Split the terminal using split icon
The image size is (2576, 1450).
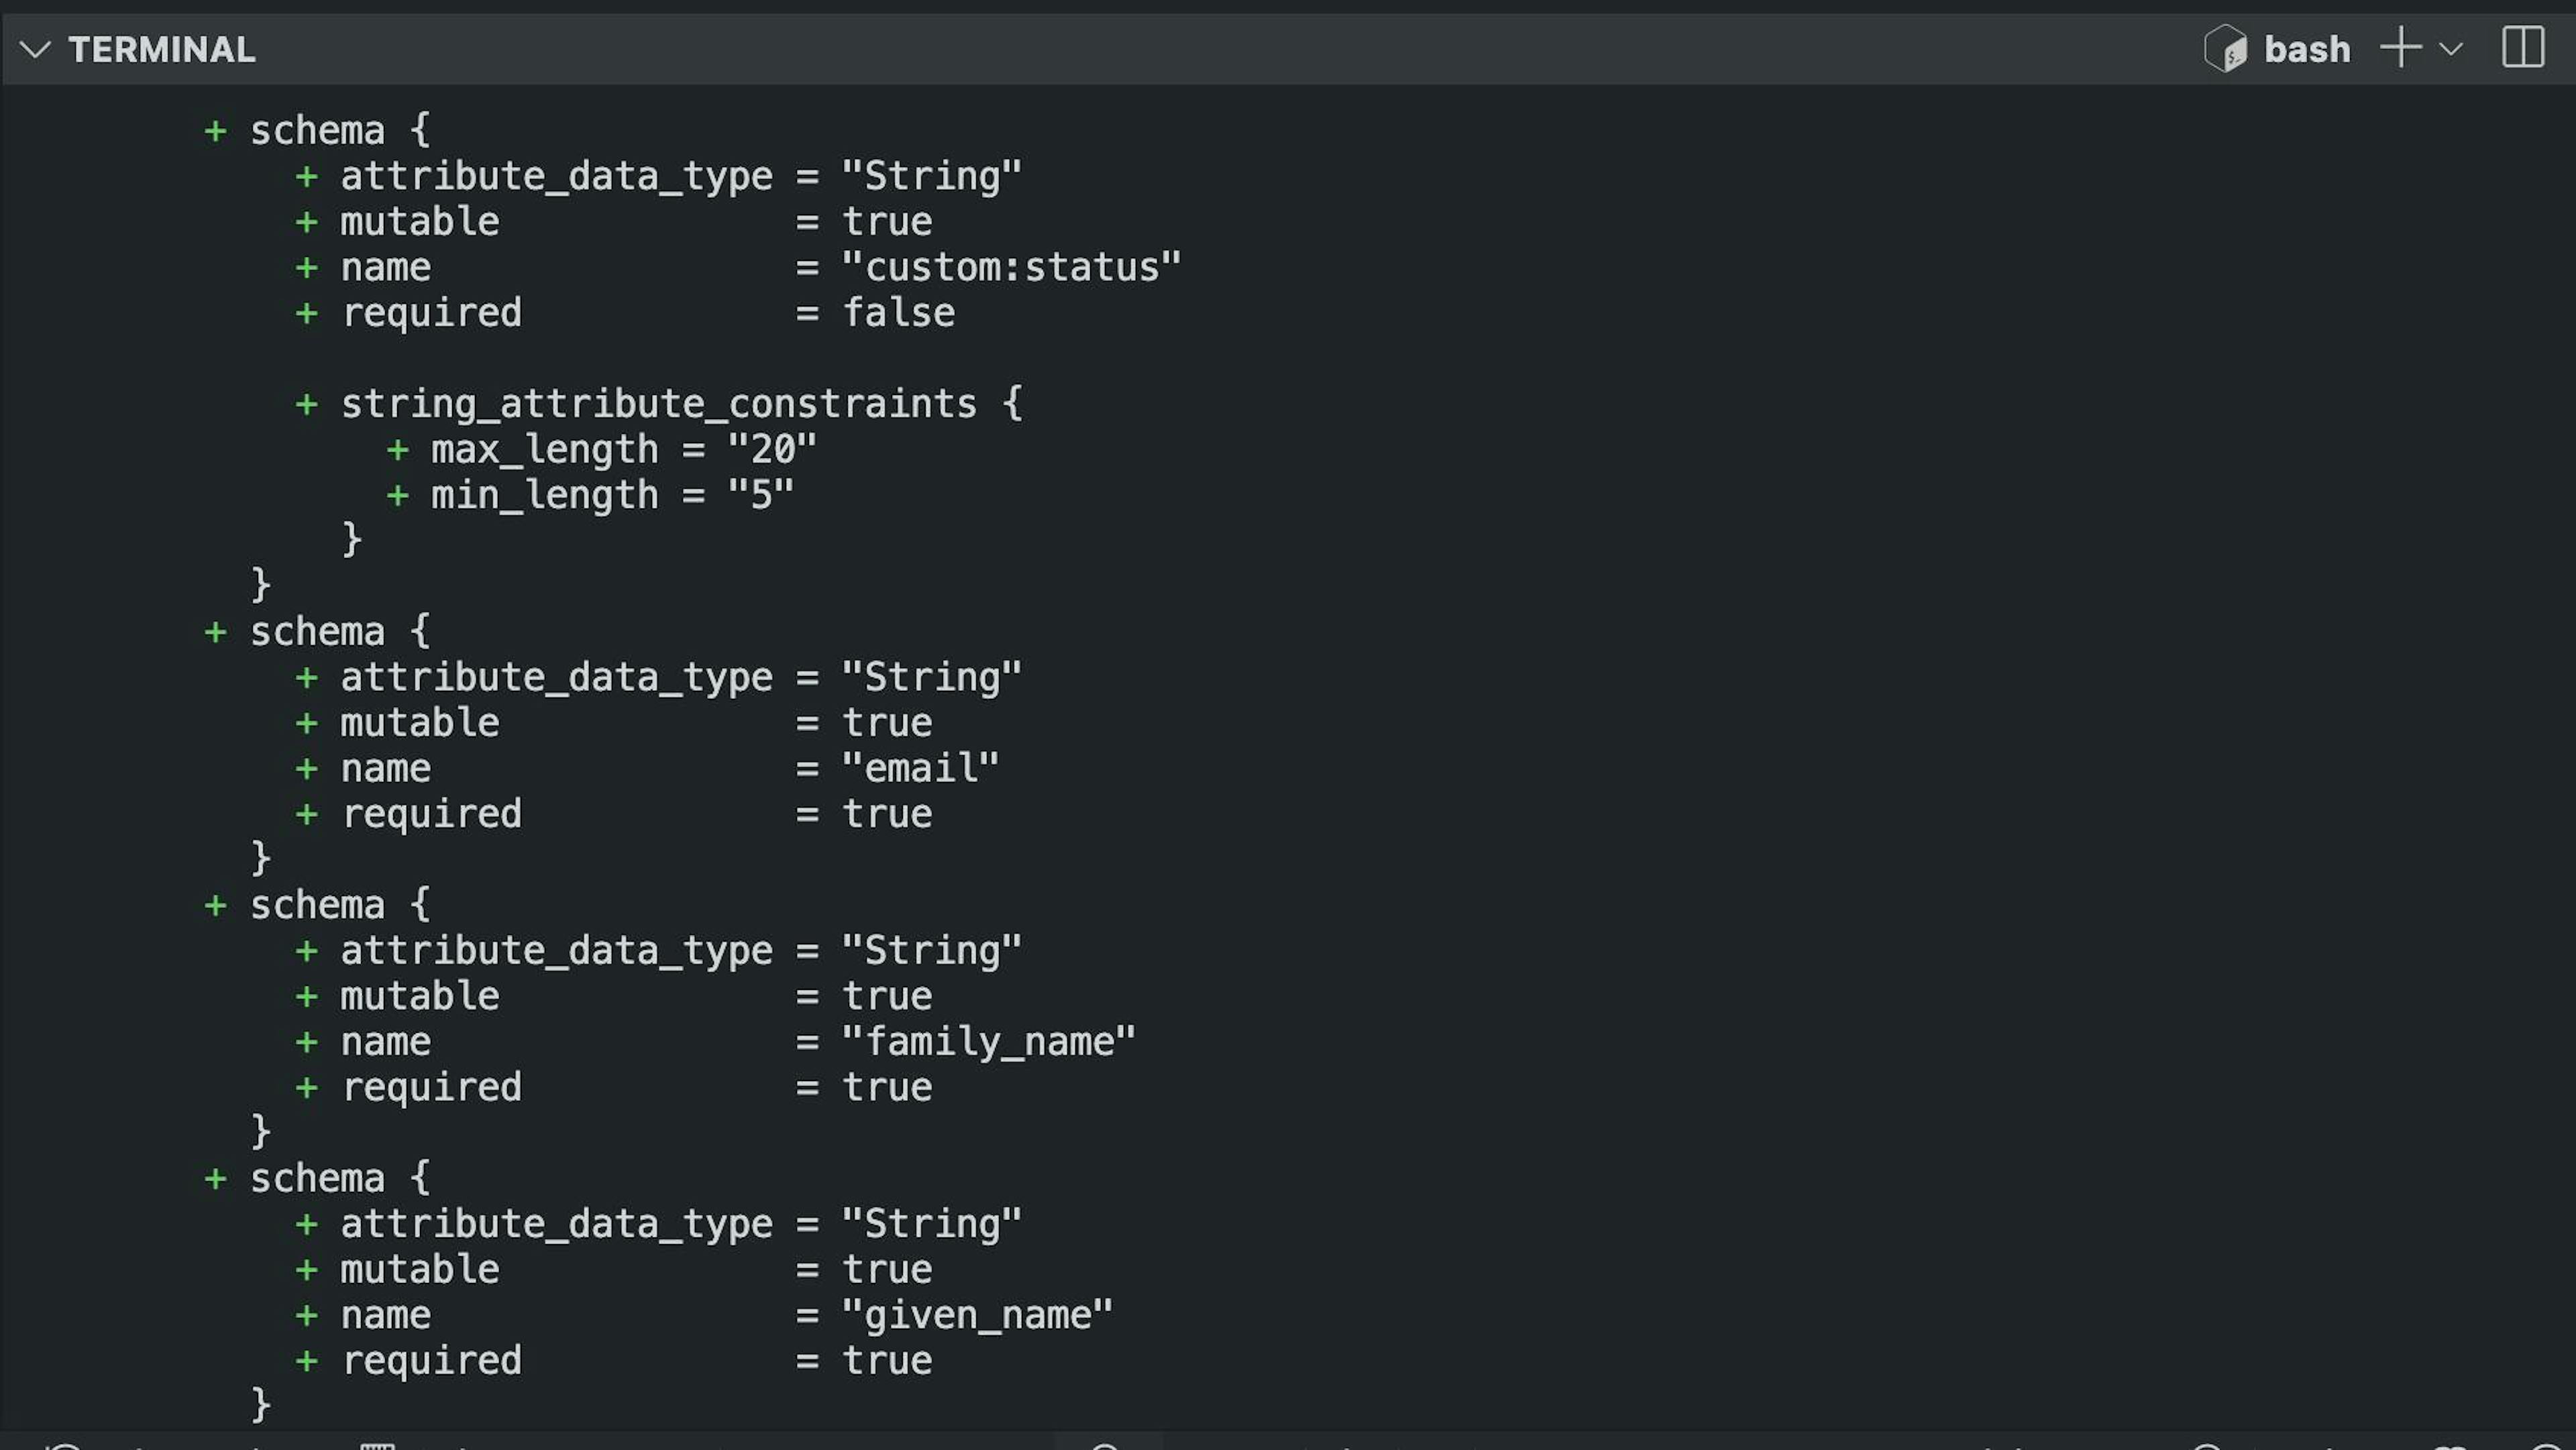2522,48
